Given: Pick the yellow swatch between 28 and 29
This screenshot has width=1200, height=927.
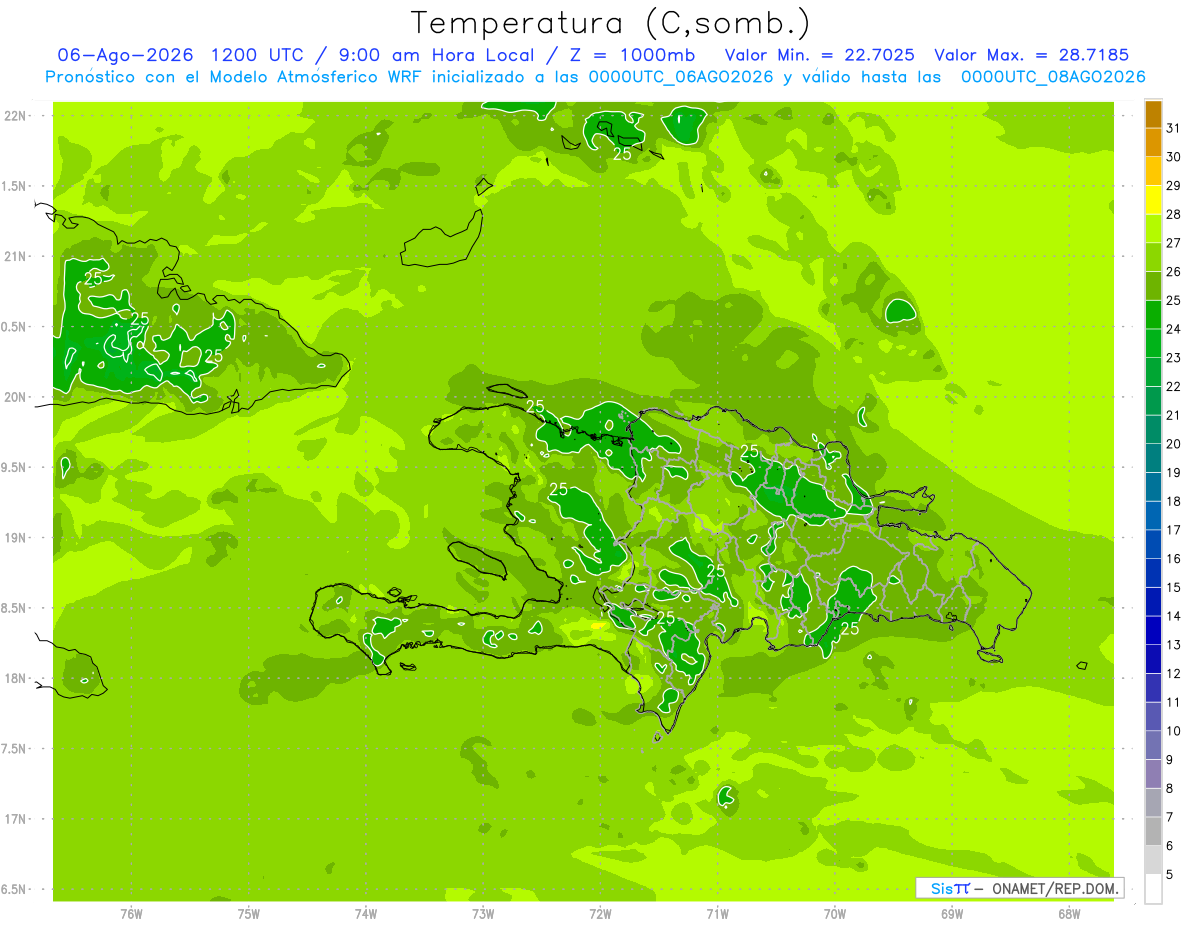Looking at the screenshot, I should 1153,201.
